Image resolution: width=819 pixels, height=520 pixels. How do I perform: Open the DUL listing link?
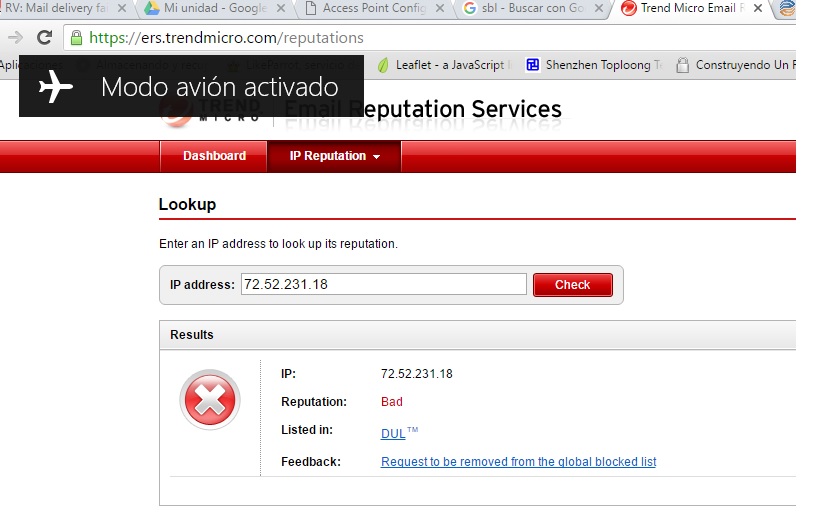[393, 434]
